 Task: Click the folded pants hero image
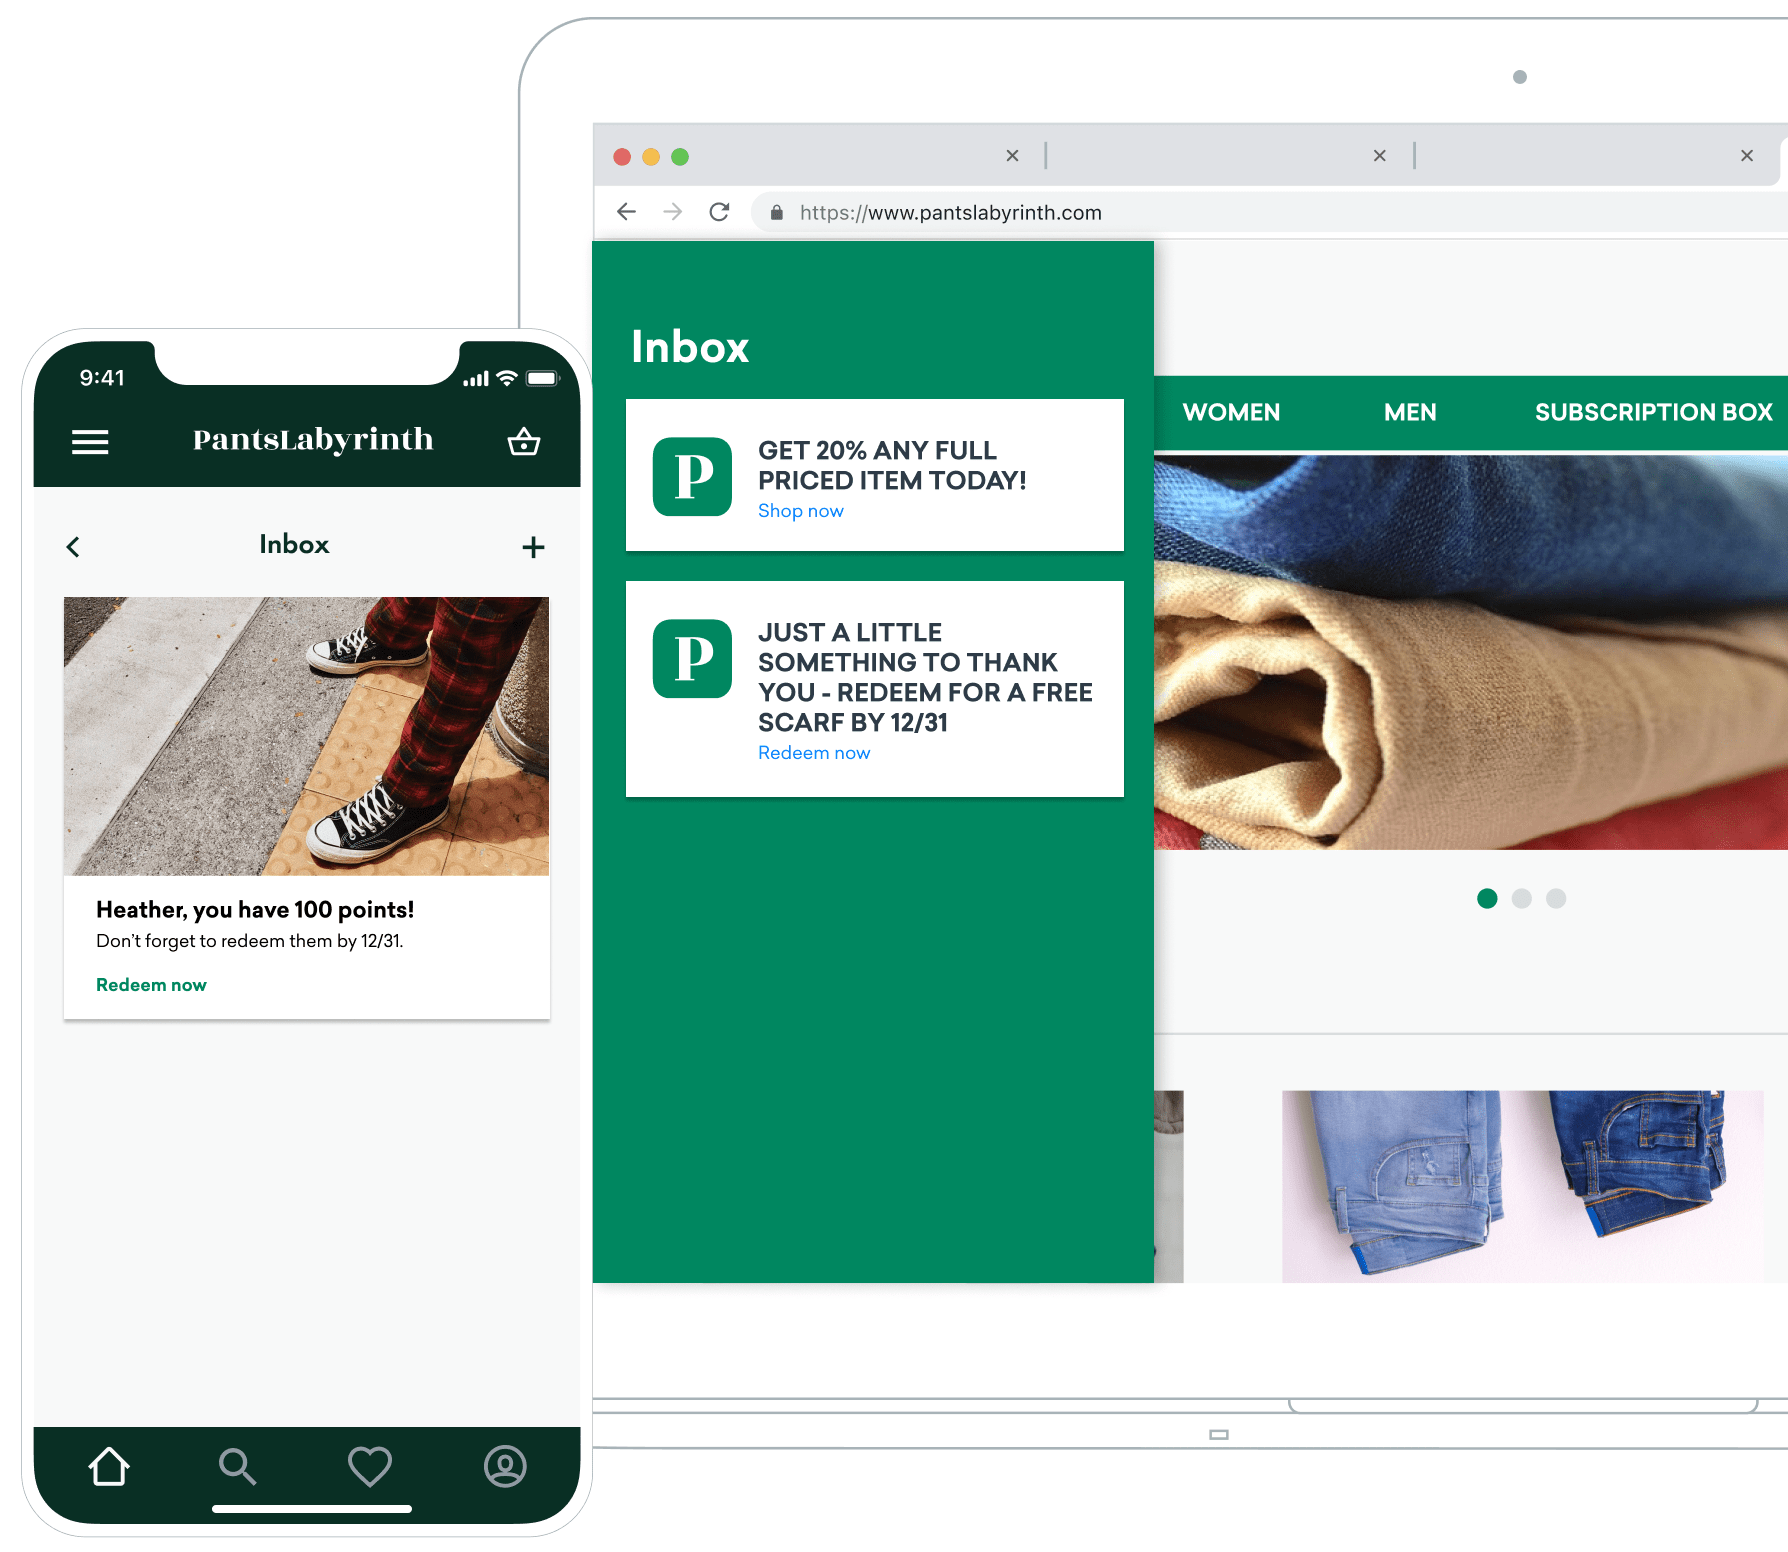tap(1470, 652)
